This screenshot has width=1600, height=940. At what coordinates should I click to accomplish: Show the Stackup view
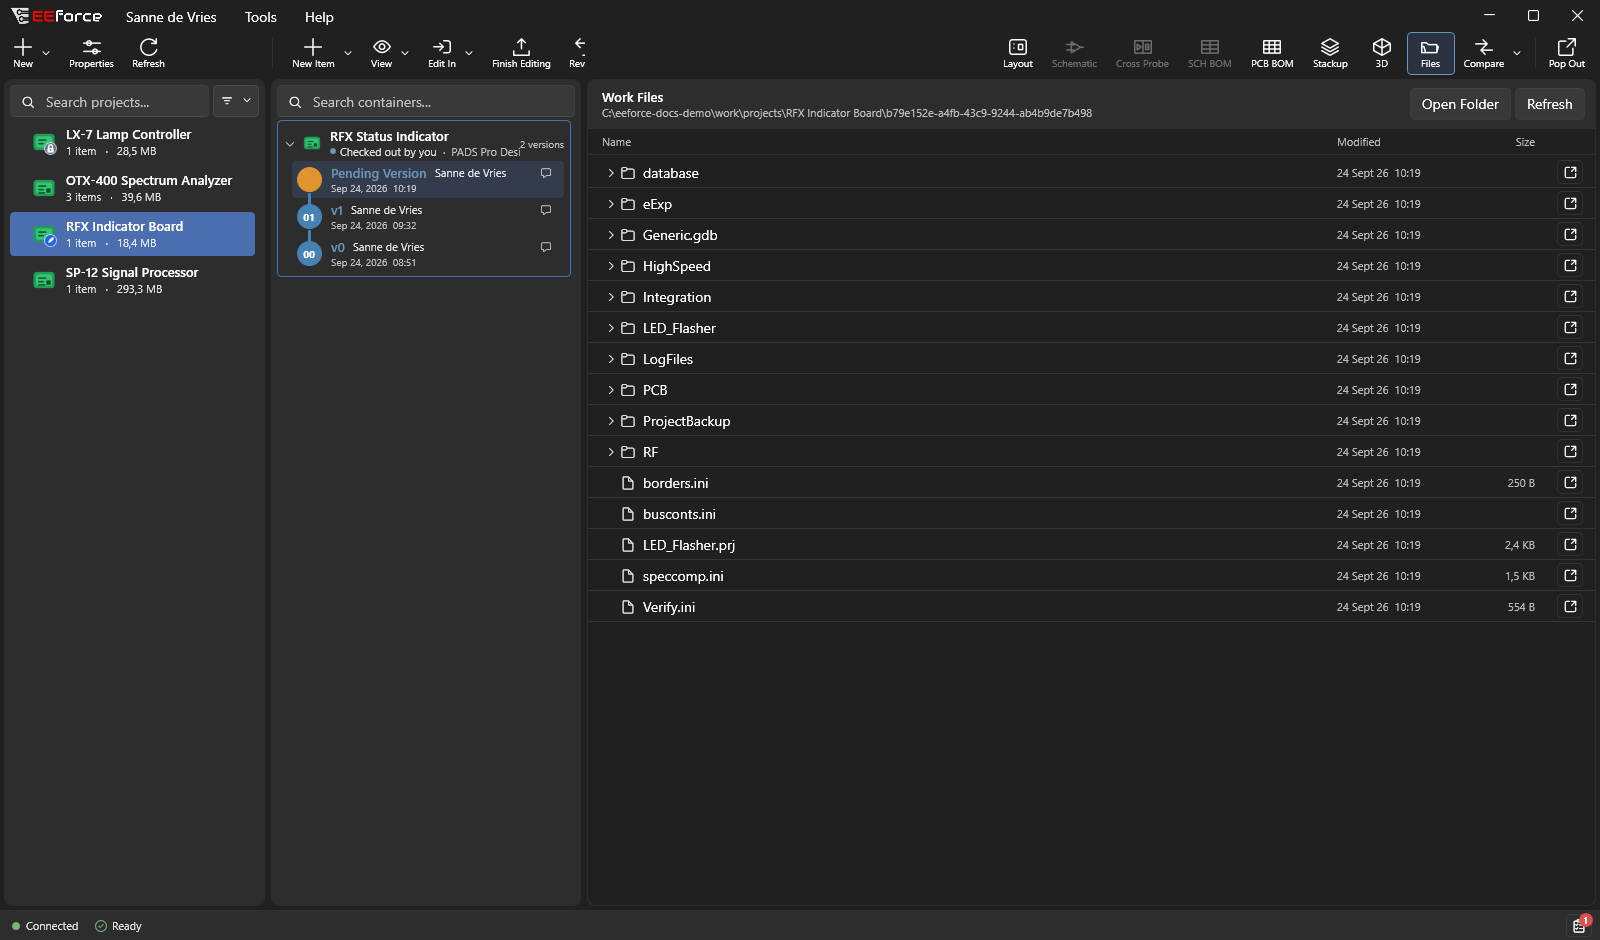tap(1330, 53)
